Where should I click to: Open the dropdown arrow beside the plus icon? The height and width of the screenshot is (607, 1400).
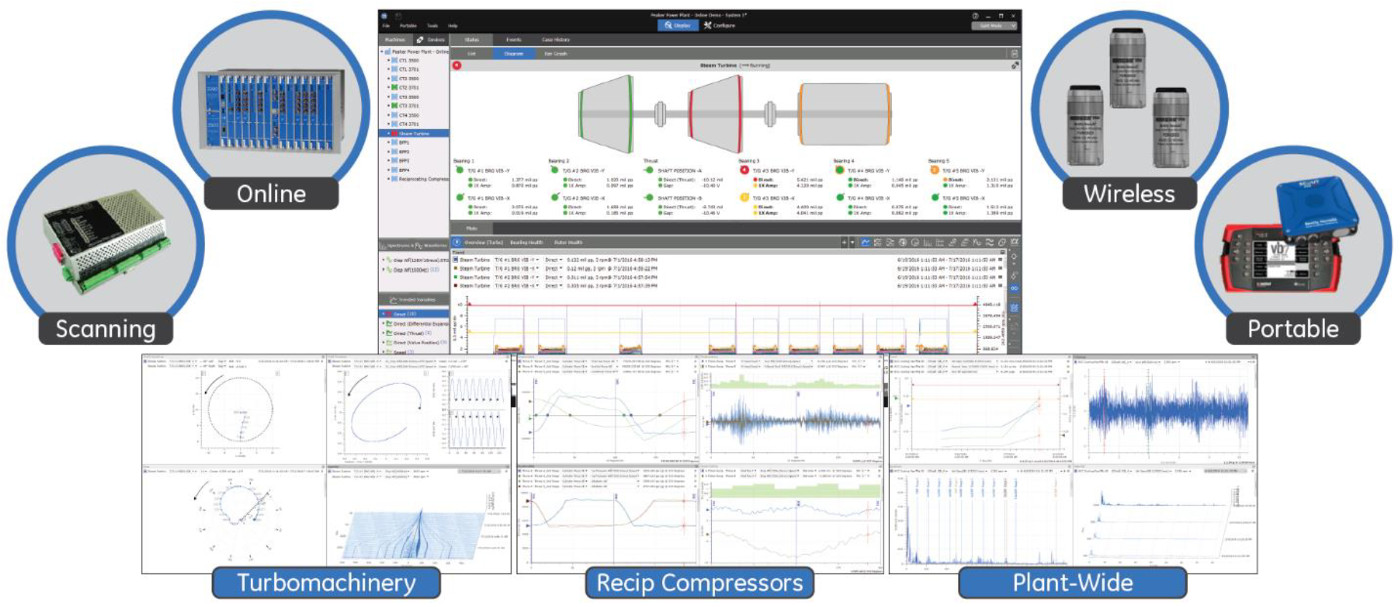click(852, 242)
